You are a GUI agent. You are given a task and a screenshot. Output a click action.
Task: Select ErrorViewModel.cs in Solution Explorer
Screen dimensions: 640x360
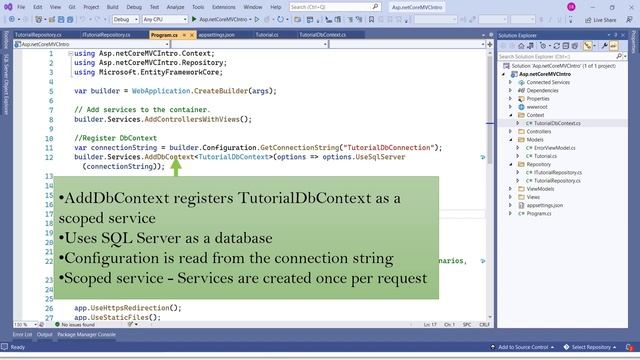tap(554, 148)
